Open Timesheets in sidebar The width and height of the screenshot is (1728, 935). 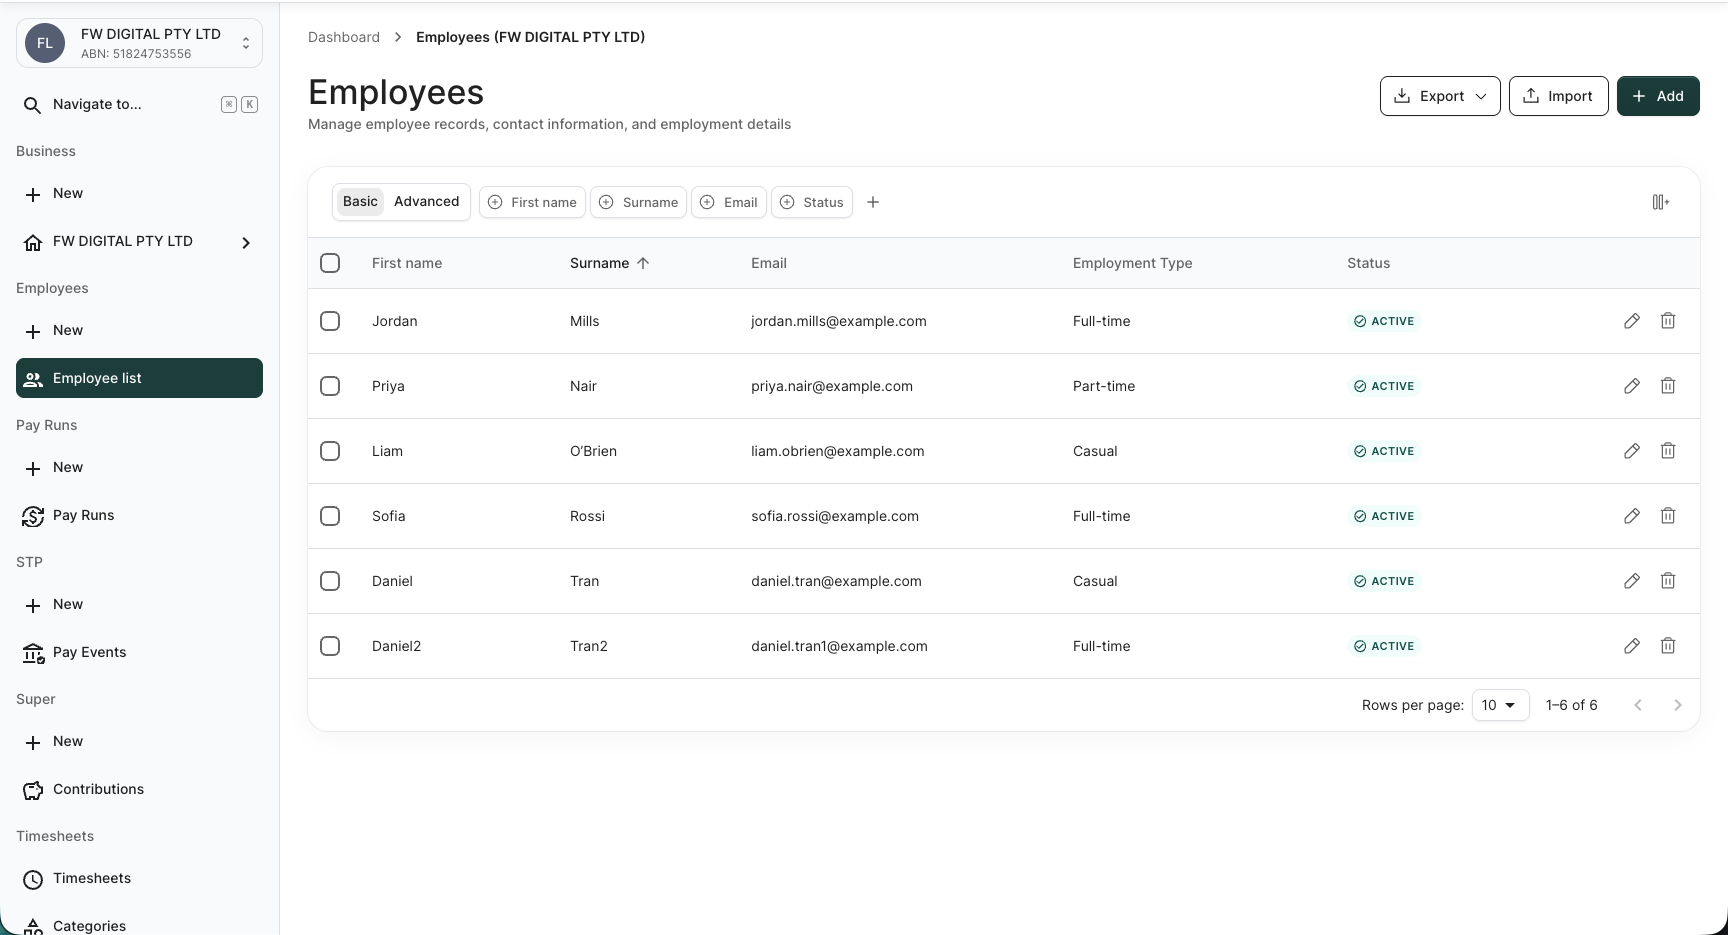(139, 878)
